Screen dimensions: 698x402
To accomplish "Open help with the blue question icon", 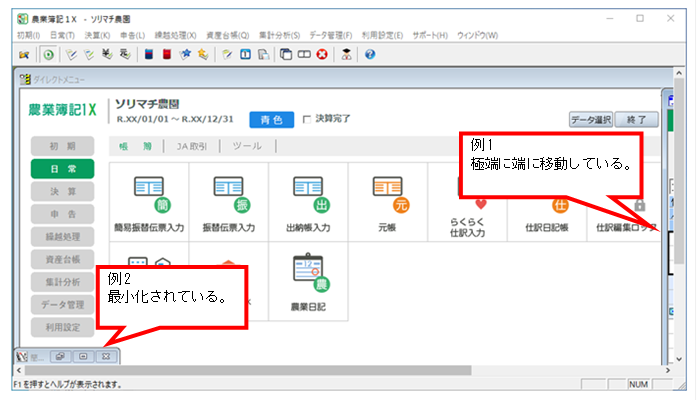I will coord(370,54).
